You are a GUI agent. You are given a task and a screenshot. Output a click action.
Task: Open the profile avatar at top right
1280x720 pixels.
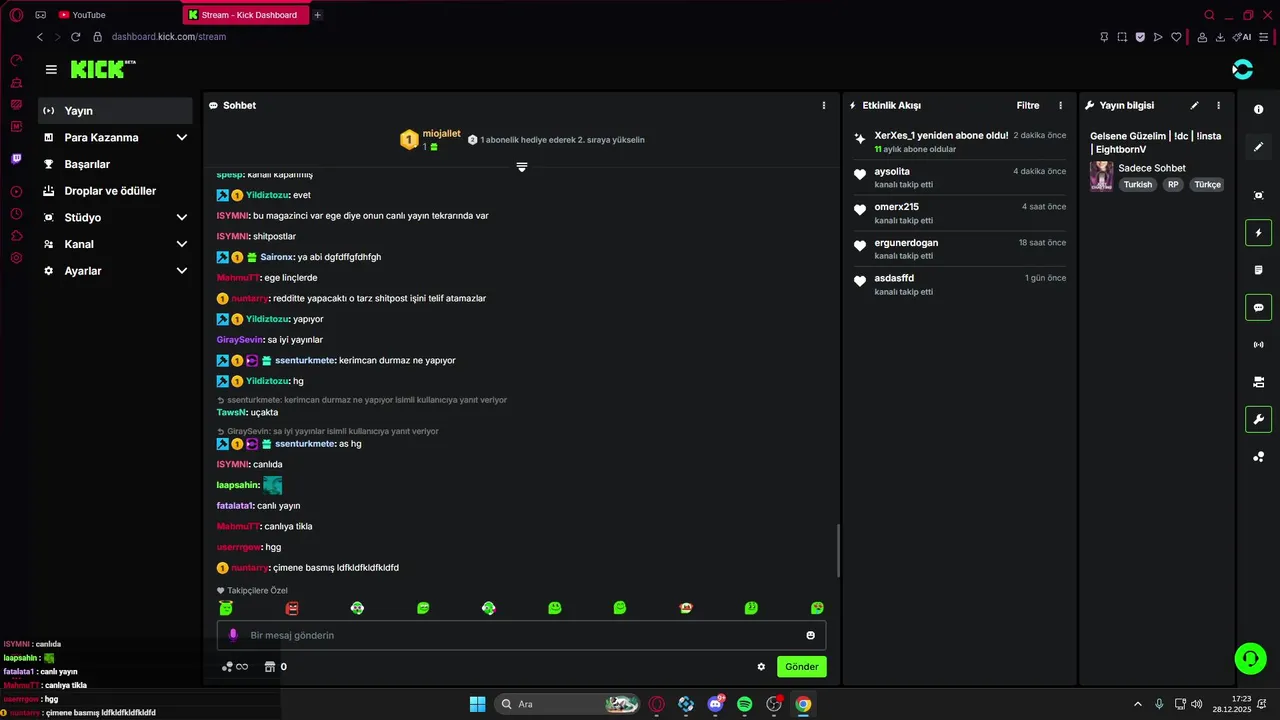point(1242,69)
